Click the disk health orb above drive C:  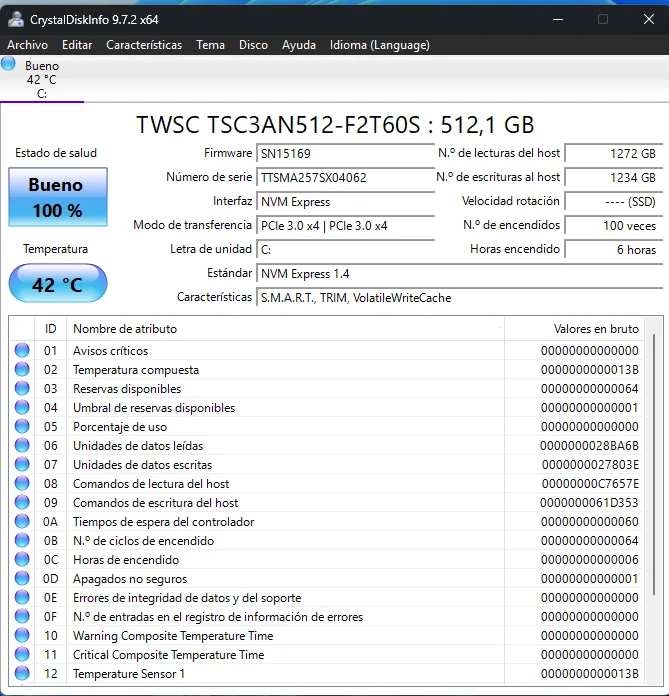(9, 64)
